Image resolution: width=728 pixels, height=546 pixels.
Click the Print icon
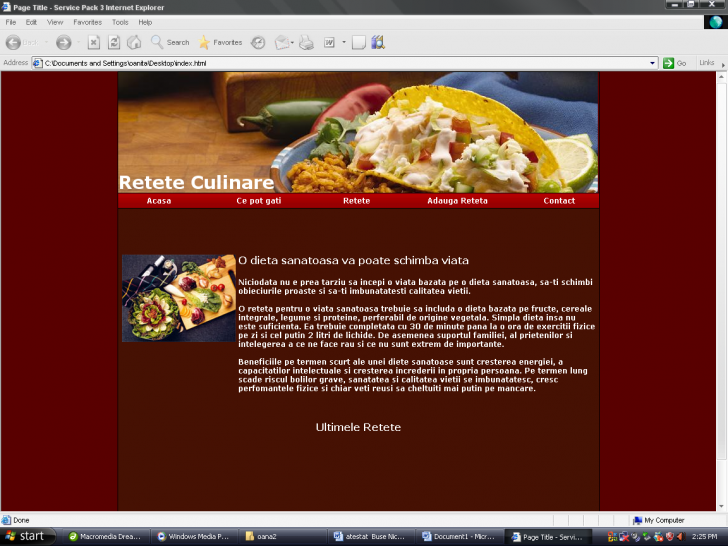tap(306, 42)
